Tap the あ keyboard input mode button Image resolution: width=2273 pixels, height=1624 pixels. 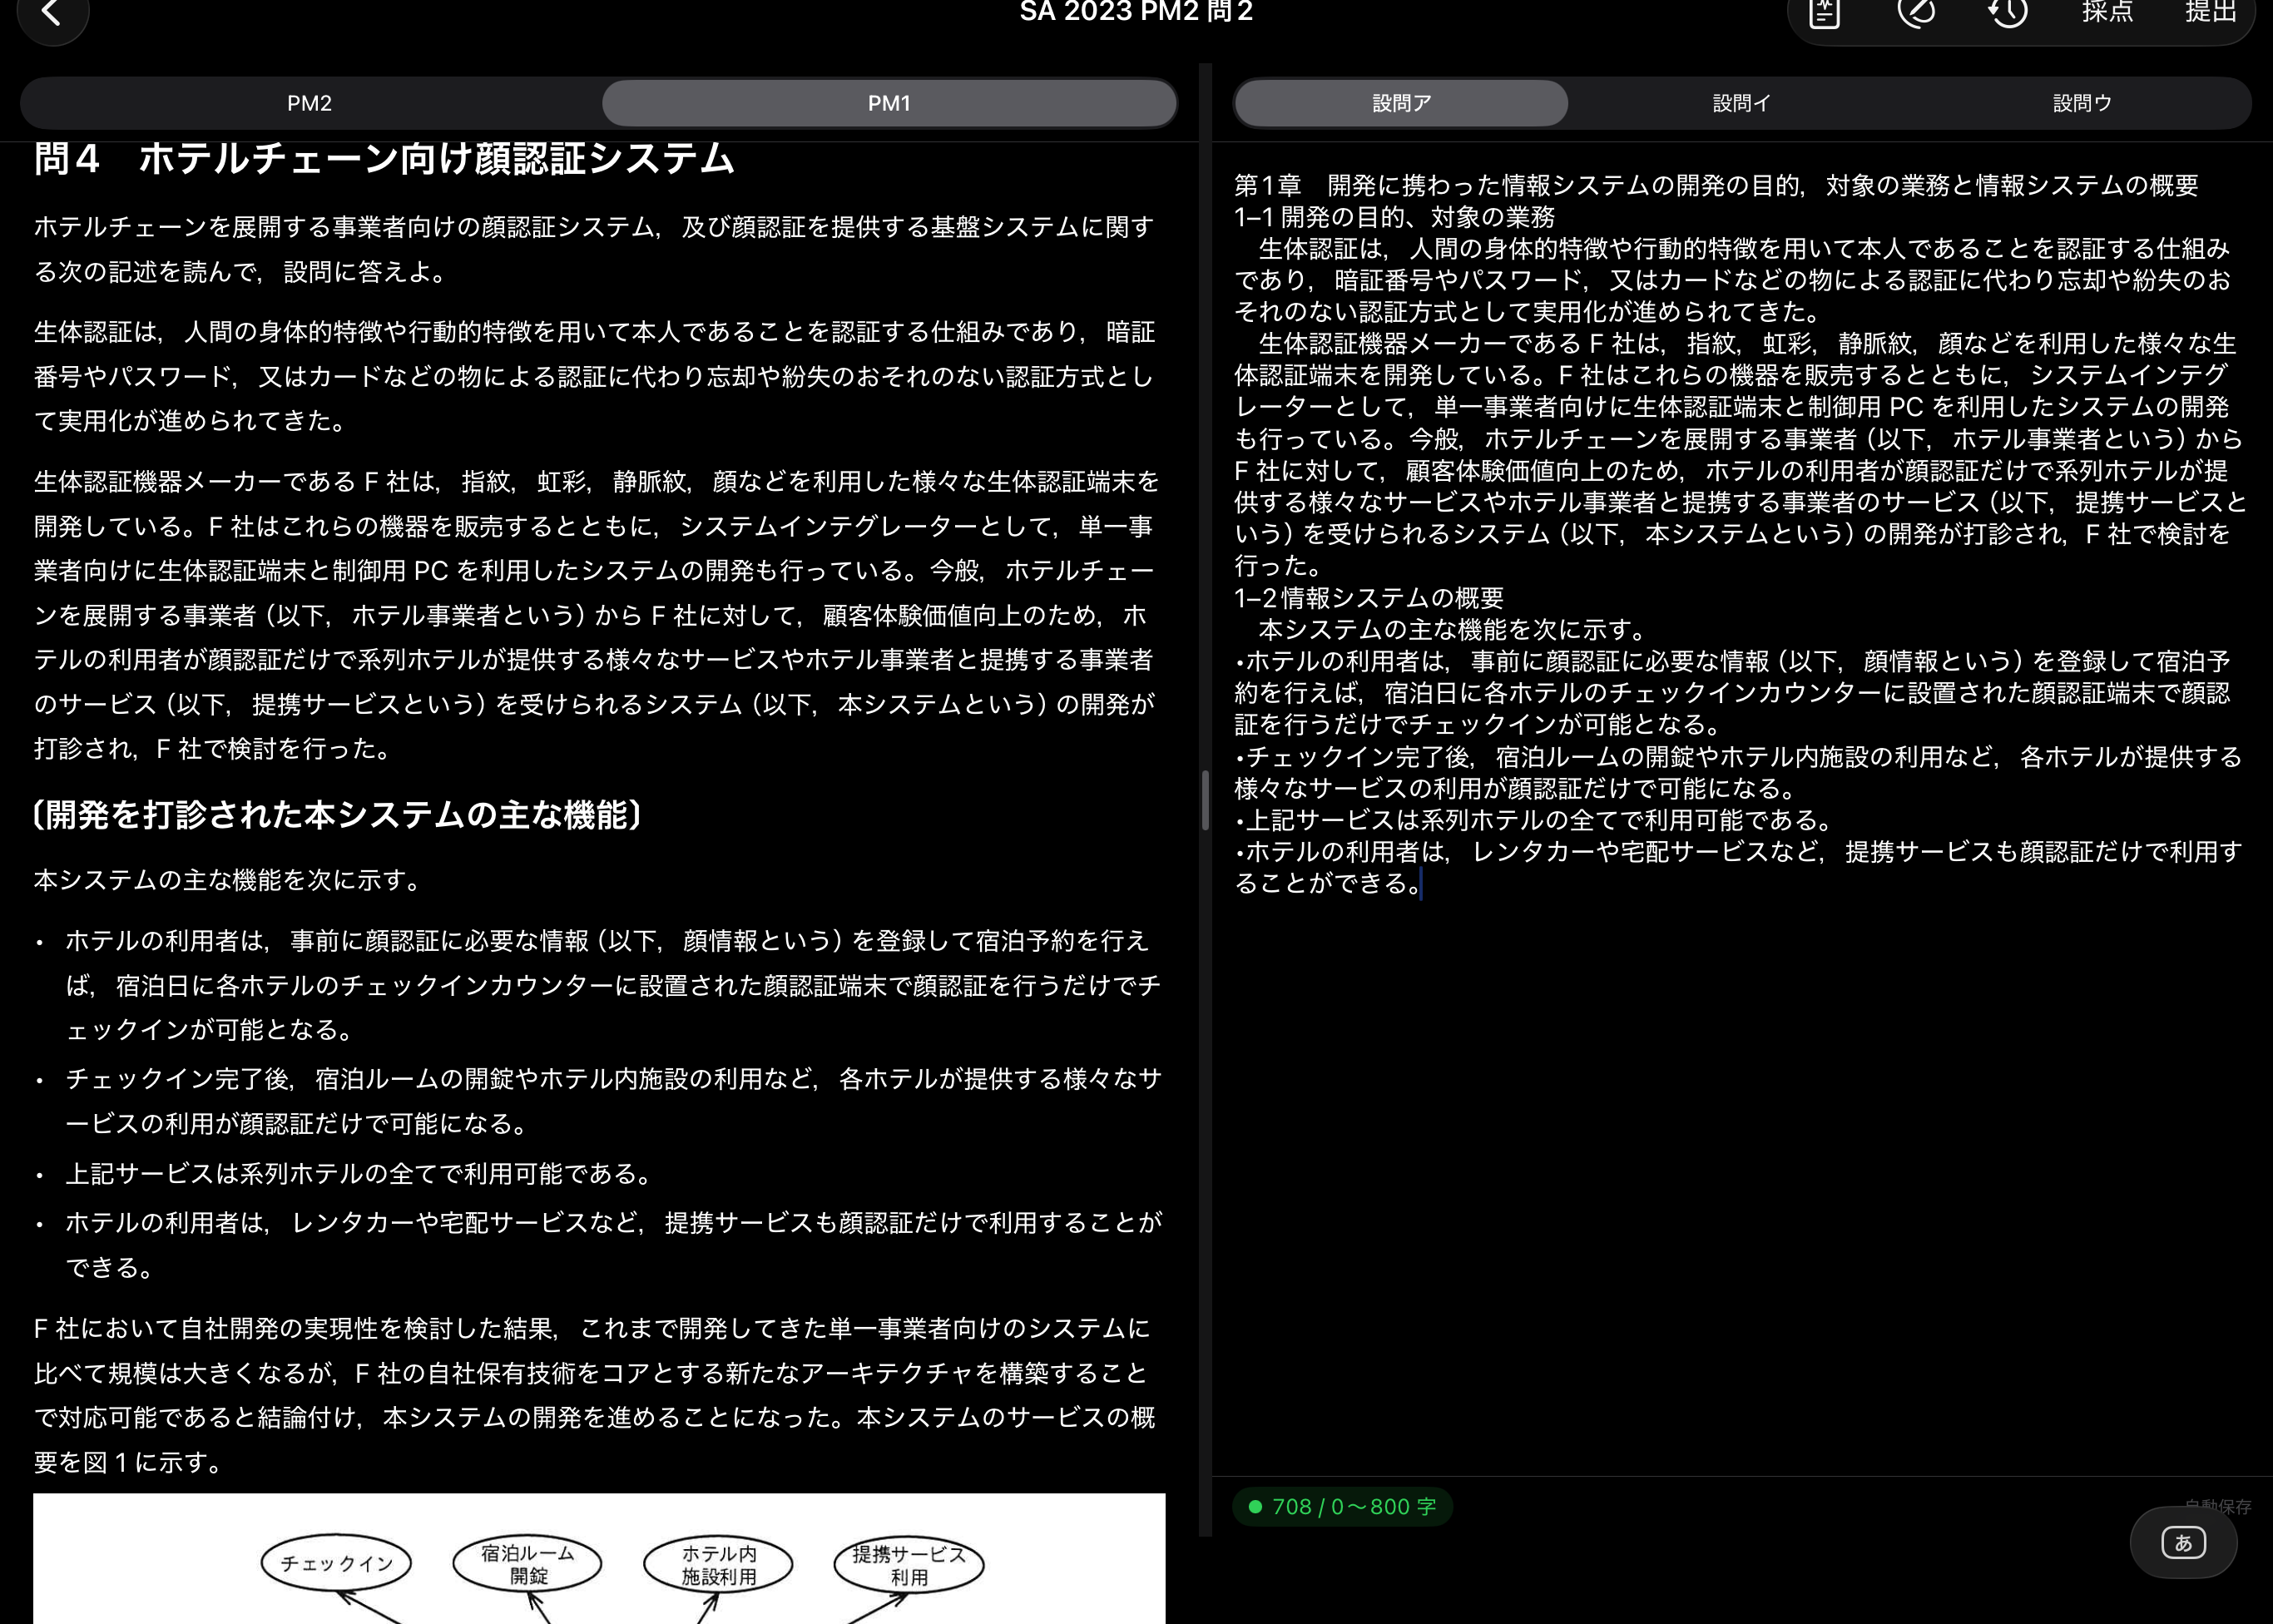coord(2183,1542)
